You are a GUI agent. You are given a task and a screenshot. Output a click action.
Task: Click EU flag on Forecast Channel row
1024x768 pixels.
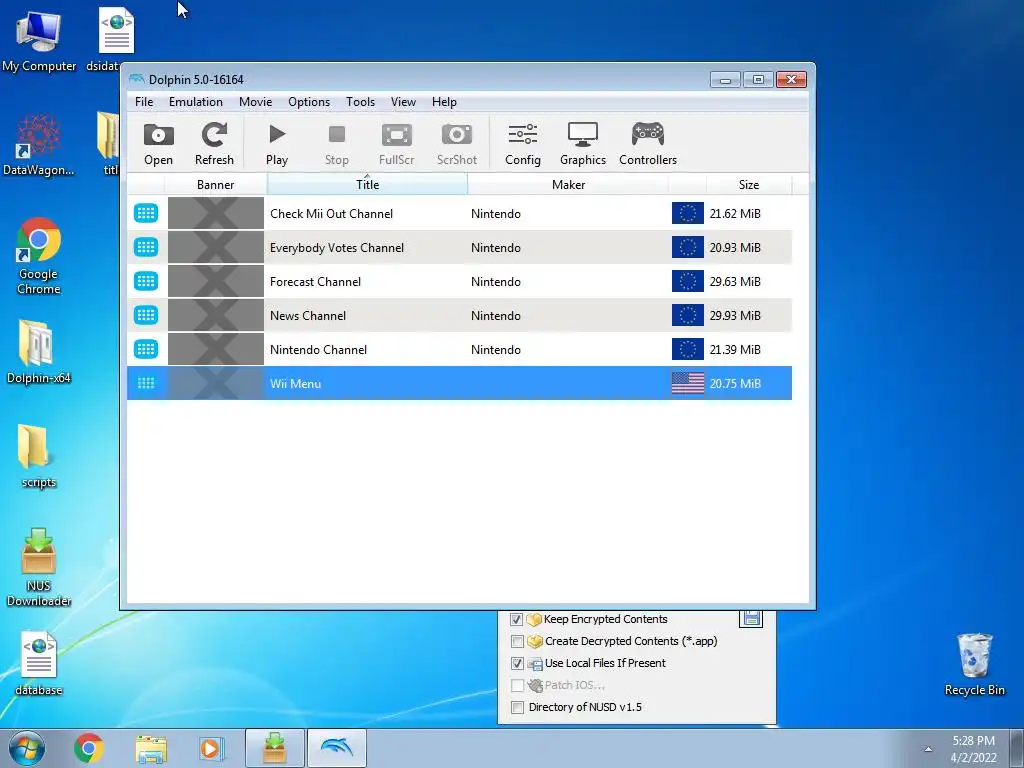pyautogui.click(x=688, y=281)
